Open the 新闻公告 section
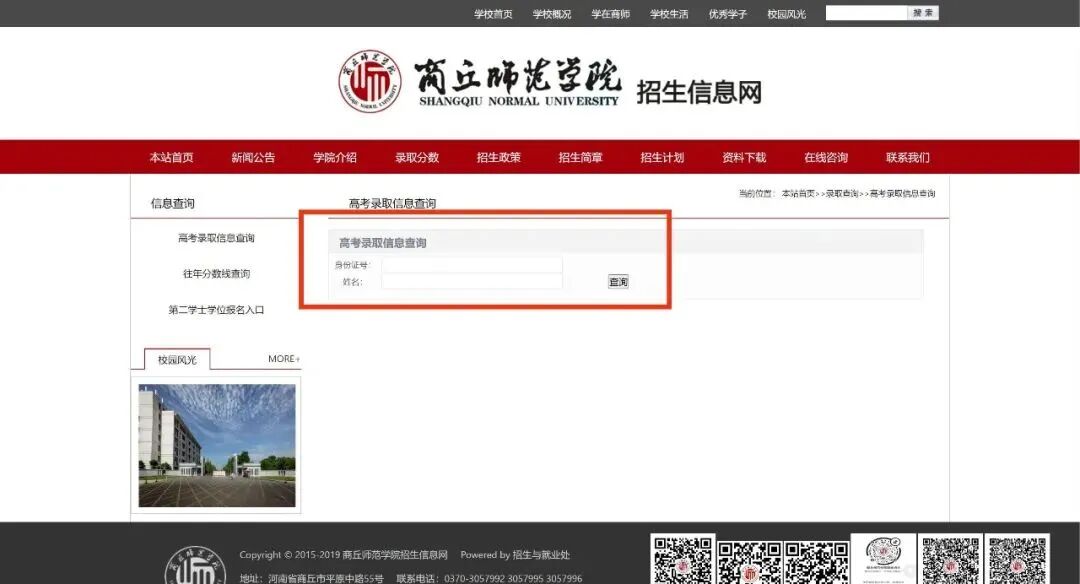 (x=253, y=157)
